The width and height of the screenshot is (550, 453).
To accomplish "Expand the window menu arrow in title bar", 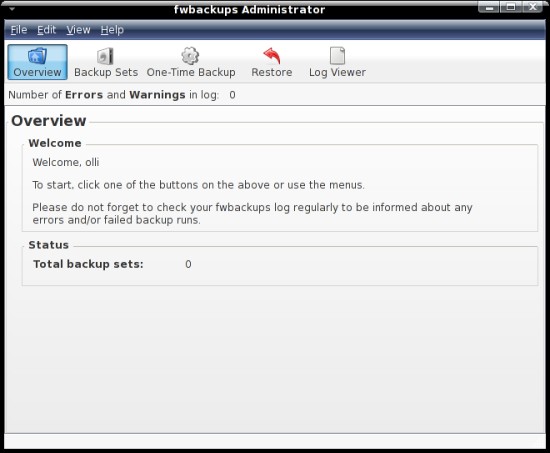I will (12, 9).
